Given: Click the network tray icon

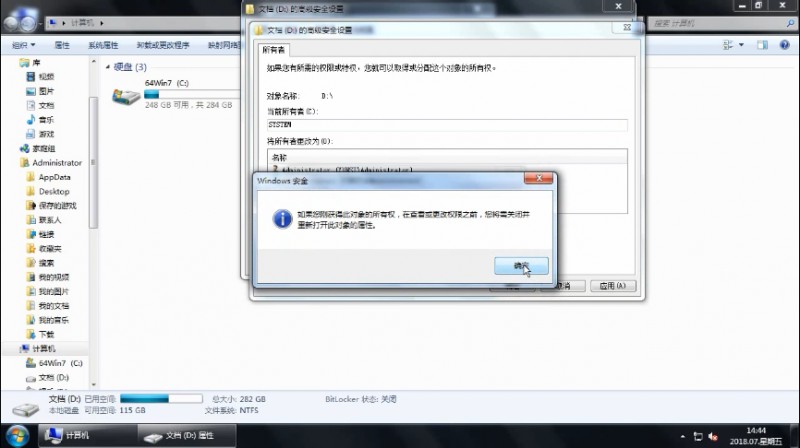Looking at the screenshot, I should 698,437.
